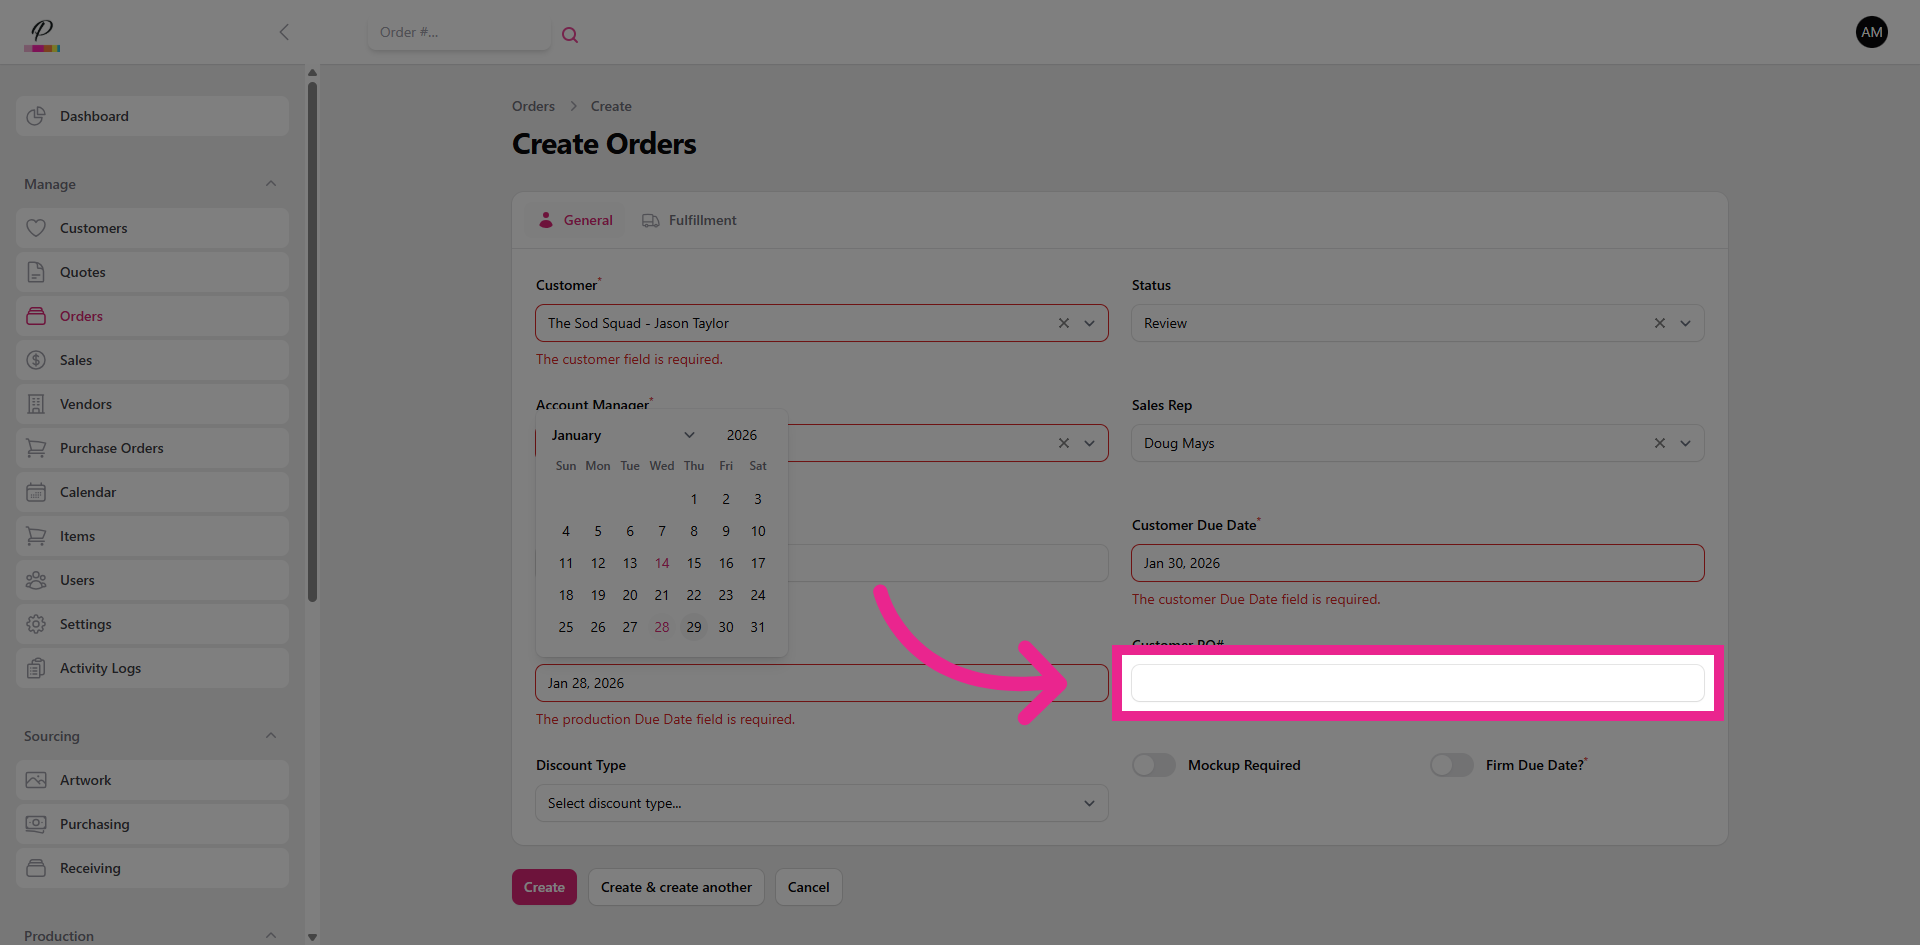
Task: Go to Quotes document icon
Action: (36, 272)
